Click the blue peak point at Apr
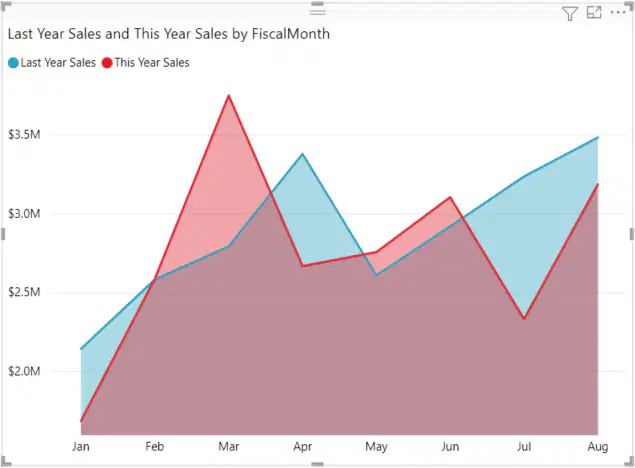Image resolution: width=635 pixels, height=468 pixels. [x=303, y=154]
